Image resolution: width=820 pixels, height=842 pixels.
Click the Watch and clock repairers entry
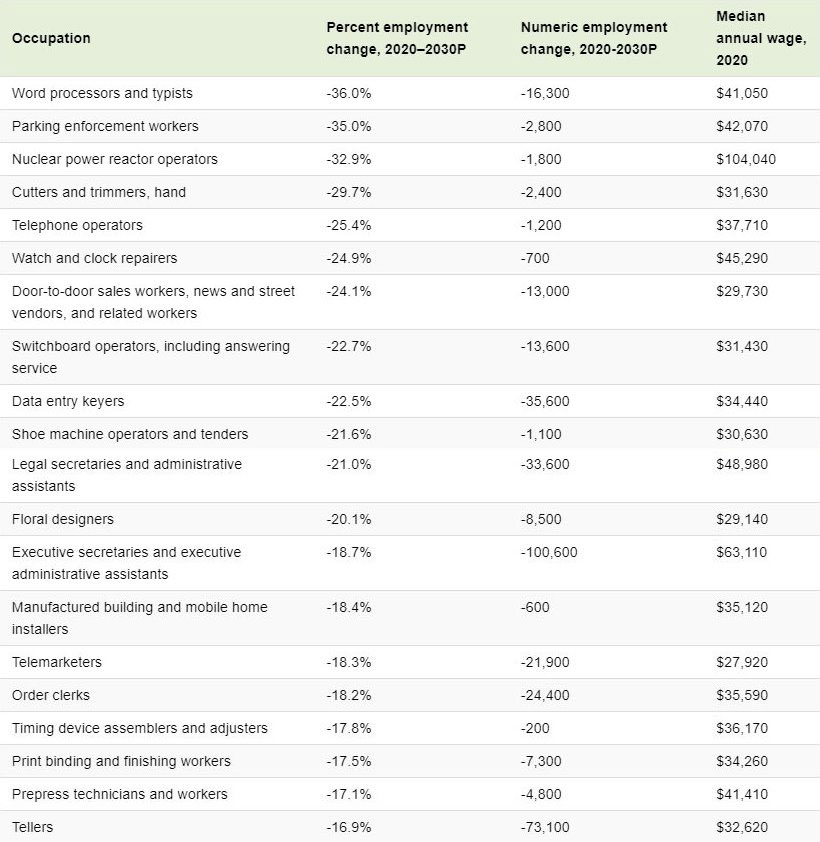click(x=94, y=258)
